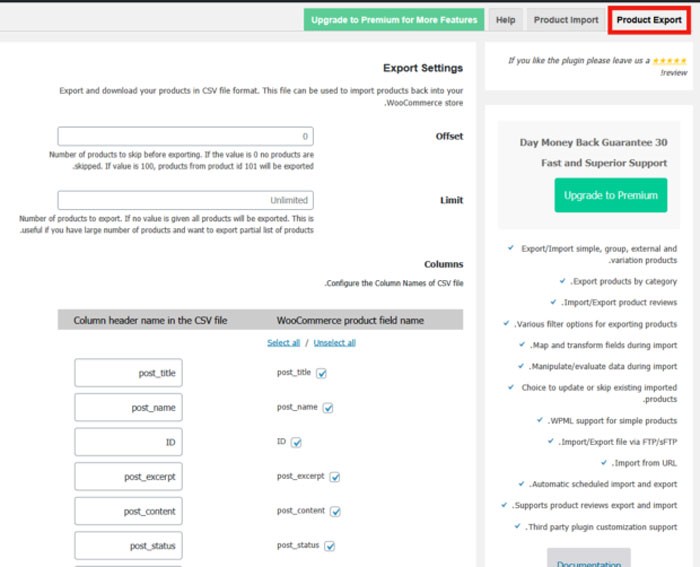
Task: Toggle the post_excerpt checkbox
Action: (335, 477)
